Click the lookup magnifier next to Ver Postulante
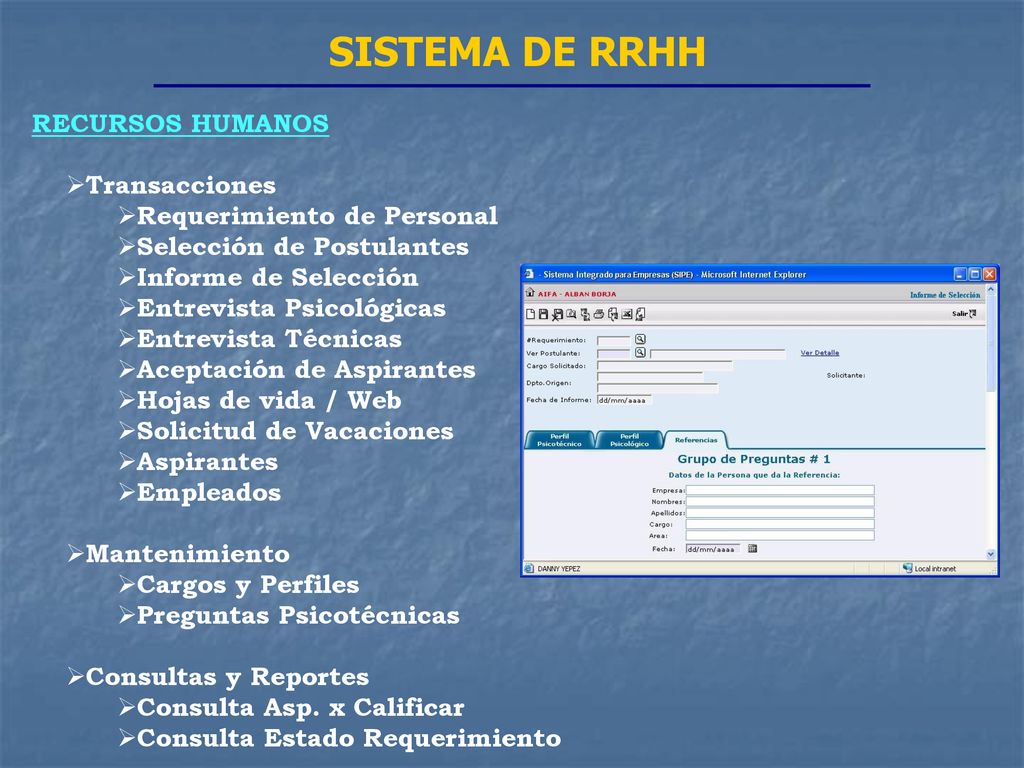1024x768 pixels. tap(640, 352)
